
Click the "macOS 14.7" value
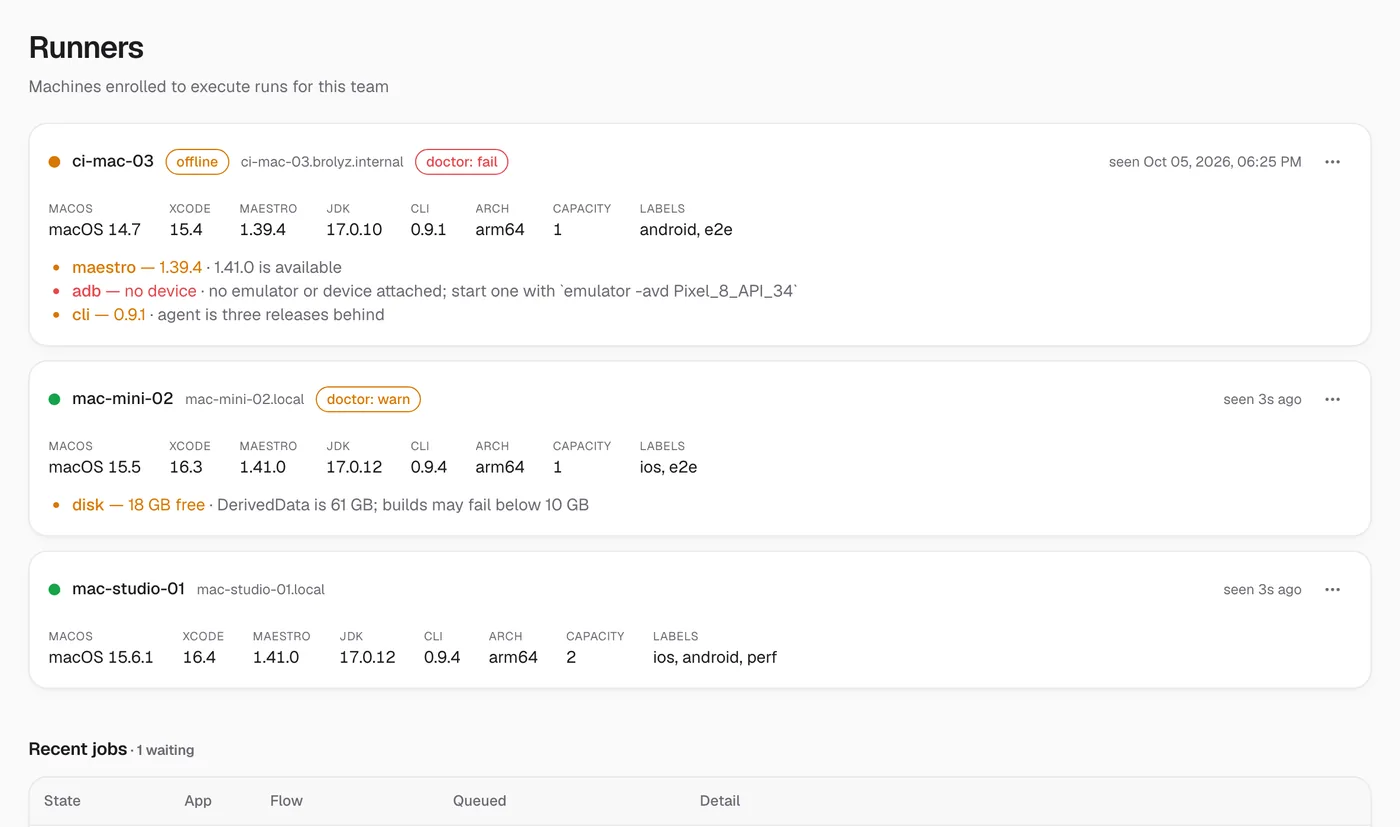point(95,230)
